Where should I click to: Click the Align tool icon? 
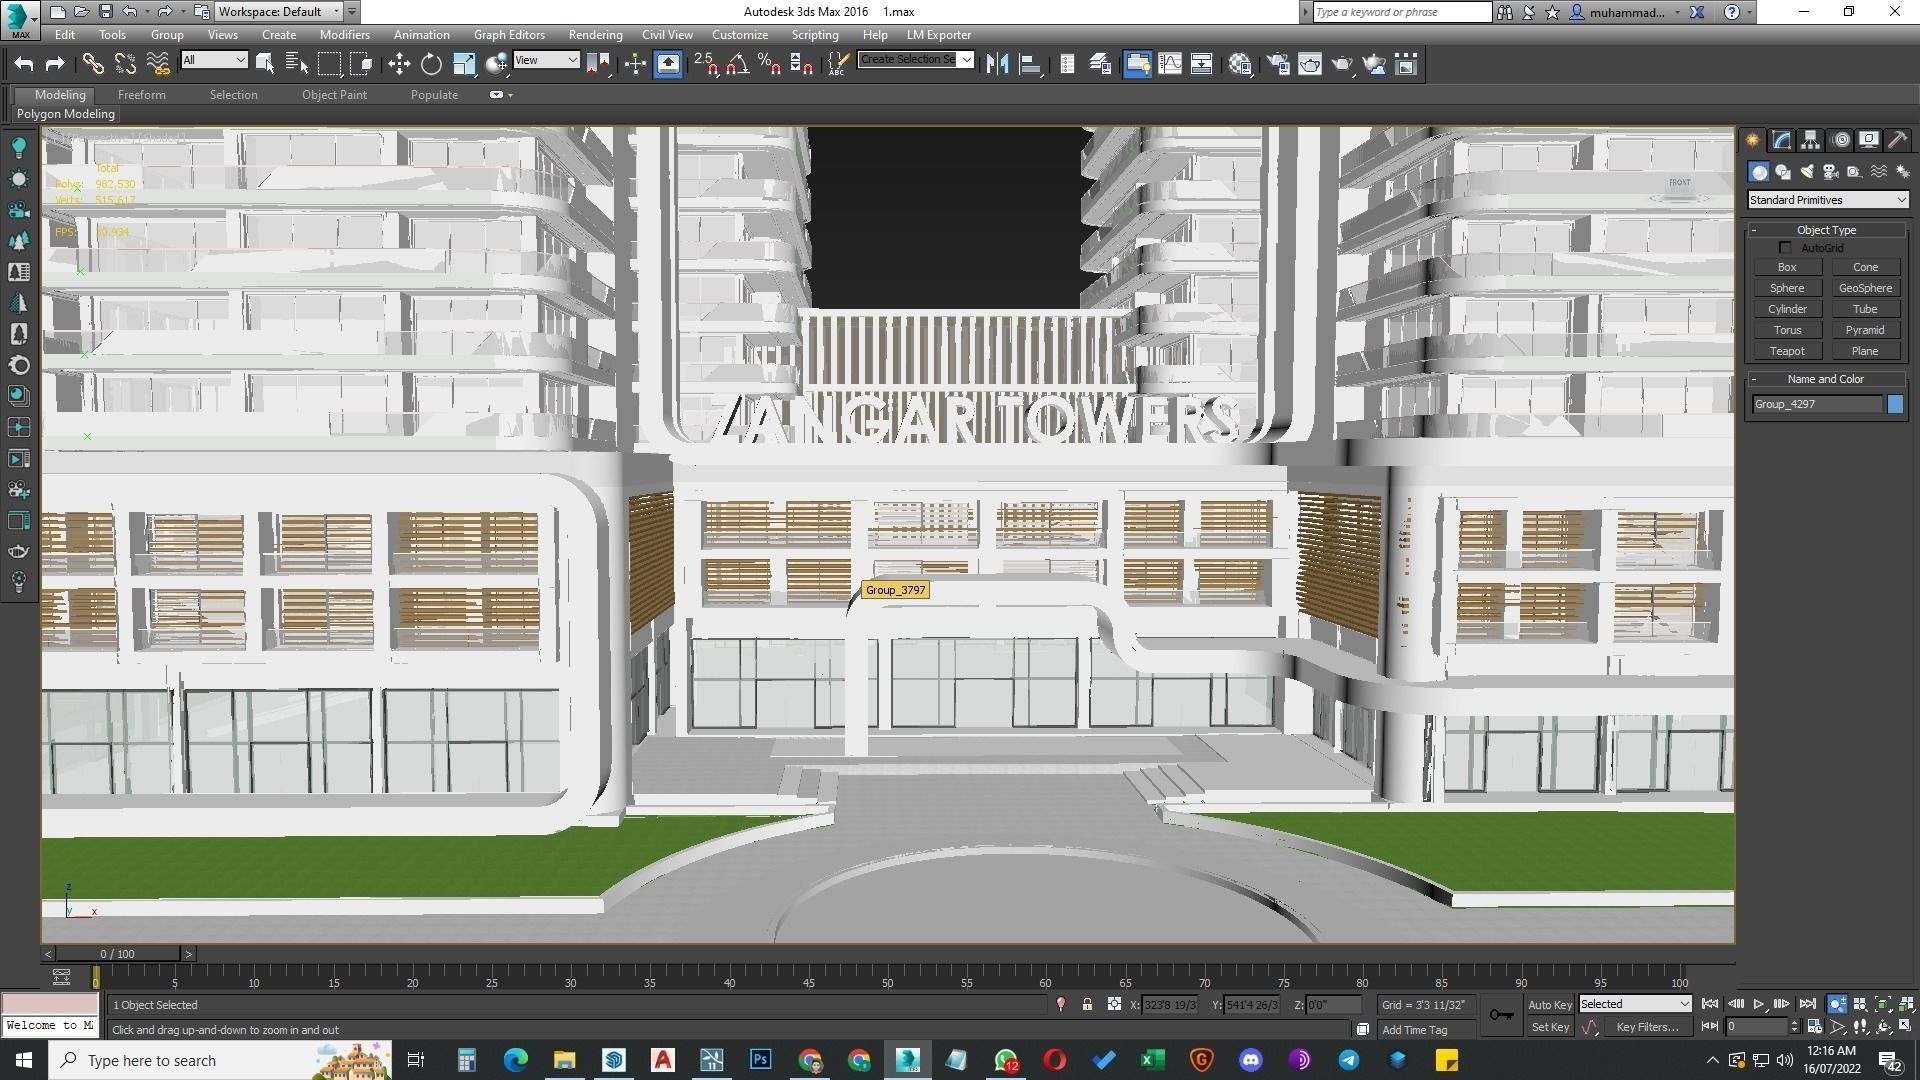pyautogui.click(x=1029, y=64)
